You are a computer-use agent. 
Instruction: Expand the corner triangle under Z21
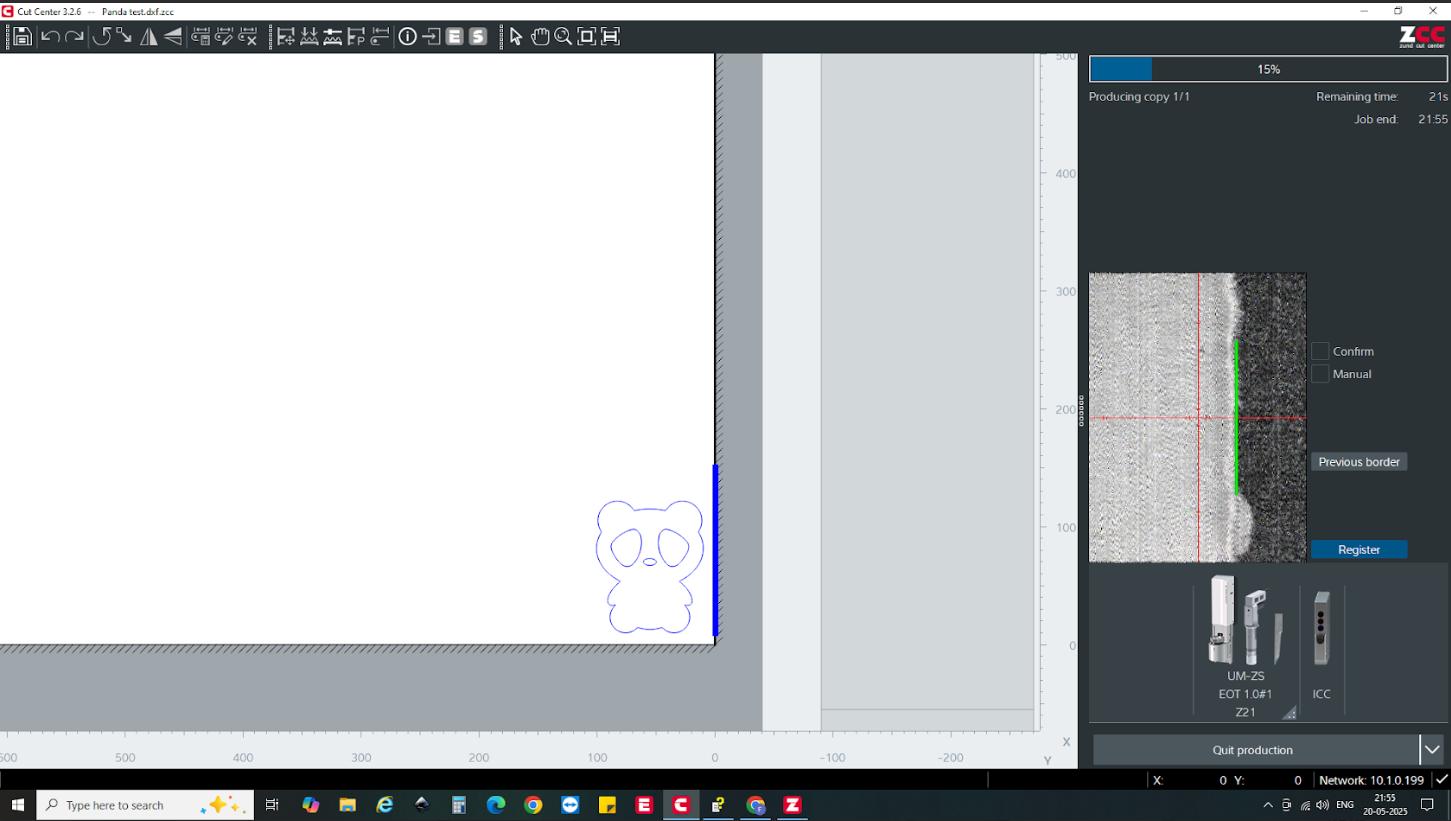[x=1290, y=713]
